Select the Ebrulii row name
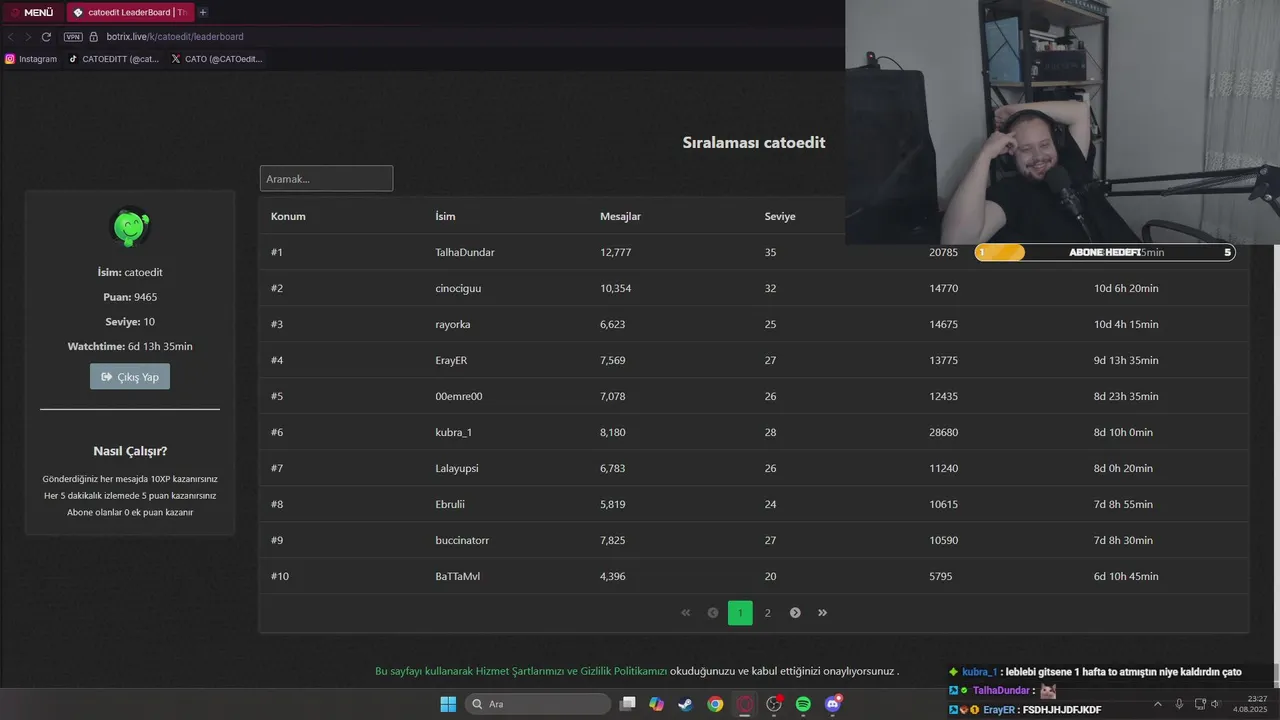1280x720 pixels. (x=450, y=504)
